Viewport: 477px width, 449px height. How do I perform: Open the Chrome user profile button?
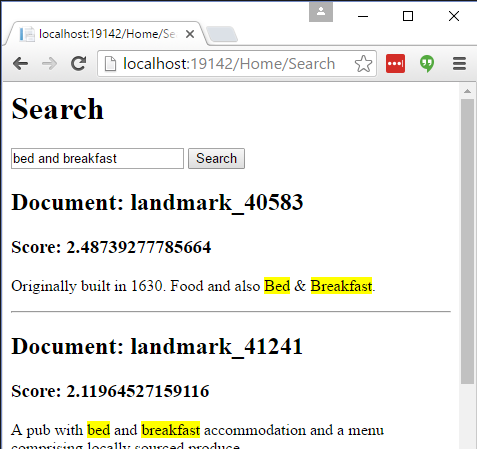pyautogui.click(x=321, y=12)
